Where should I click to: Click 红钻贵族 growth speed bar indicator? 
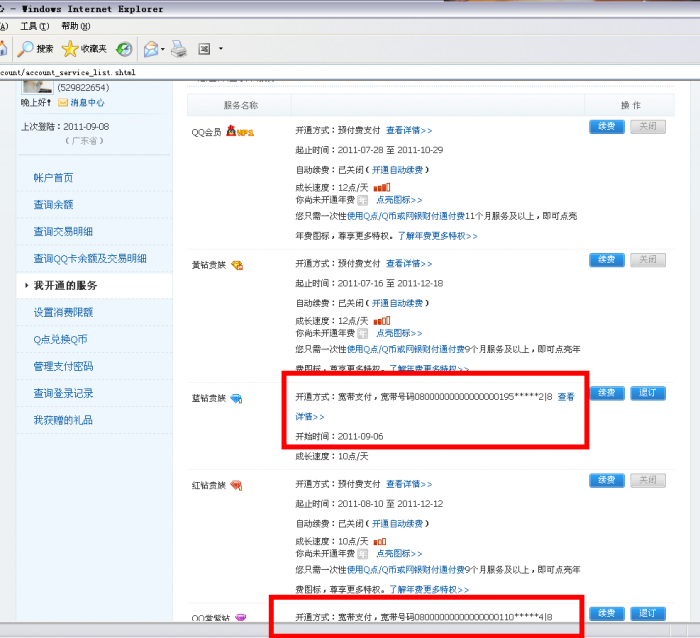(379, 542)
